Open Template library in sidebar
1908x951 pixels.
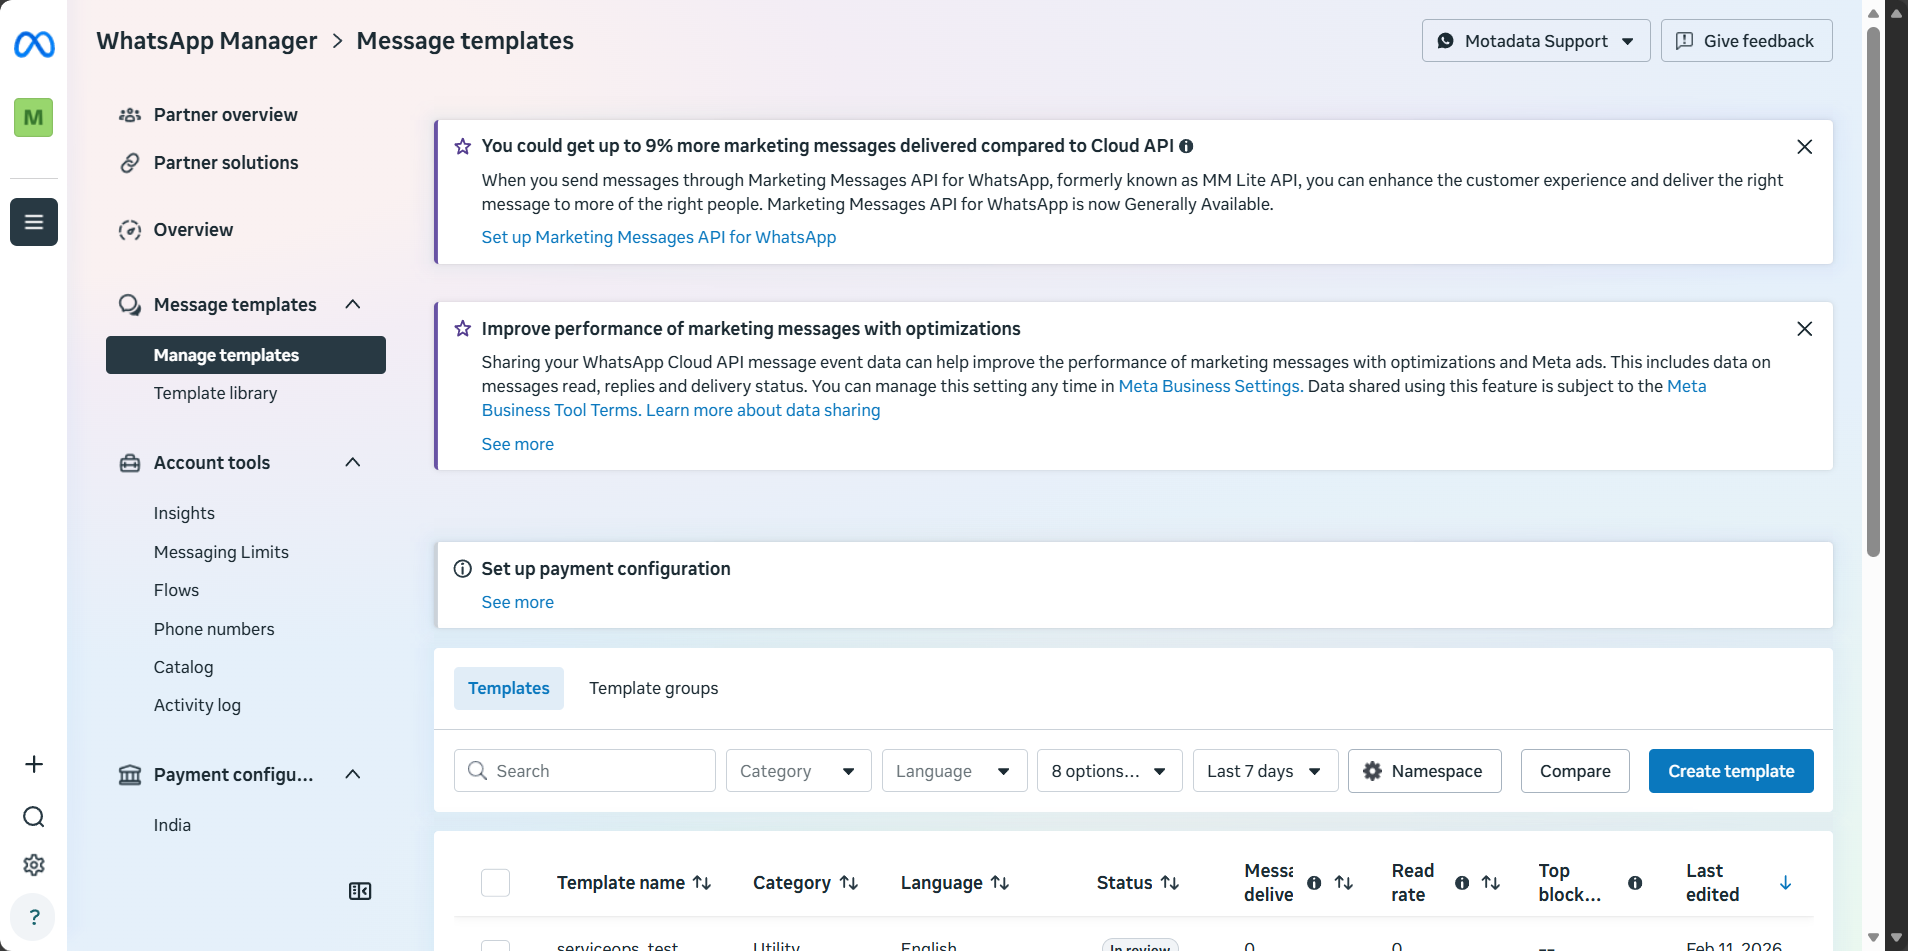click(x=215, y=393)
